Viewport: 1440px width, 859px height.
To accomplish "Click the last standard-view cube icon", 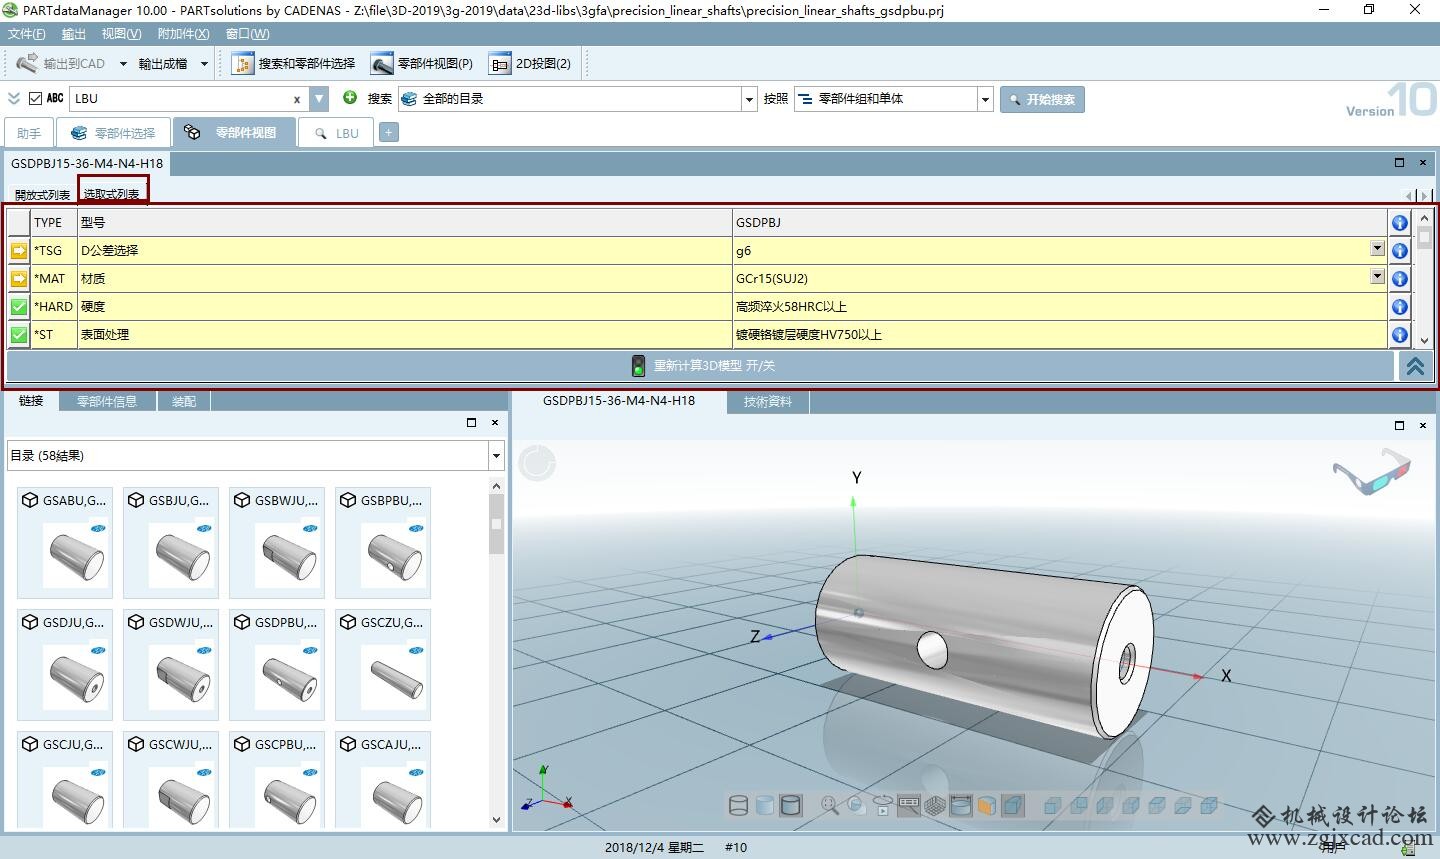I will (1208, 806).
